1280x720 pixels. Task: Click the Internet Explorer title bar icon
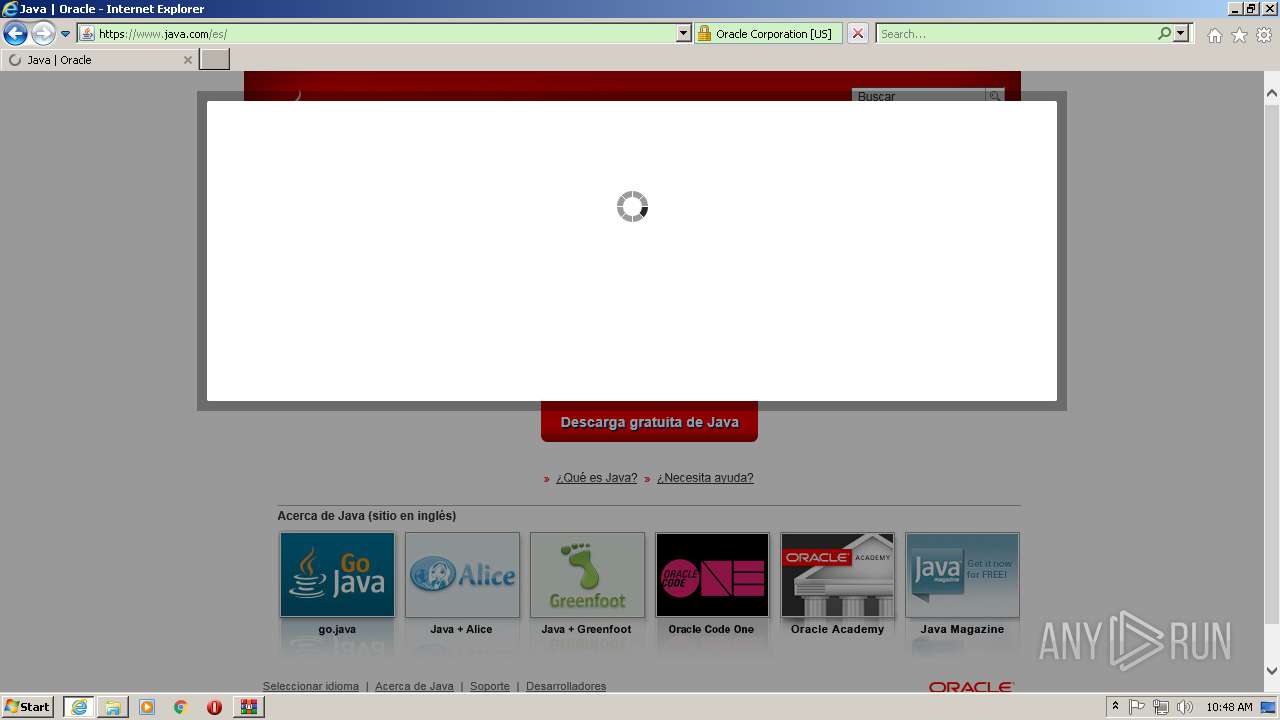point(10,9)
